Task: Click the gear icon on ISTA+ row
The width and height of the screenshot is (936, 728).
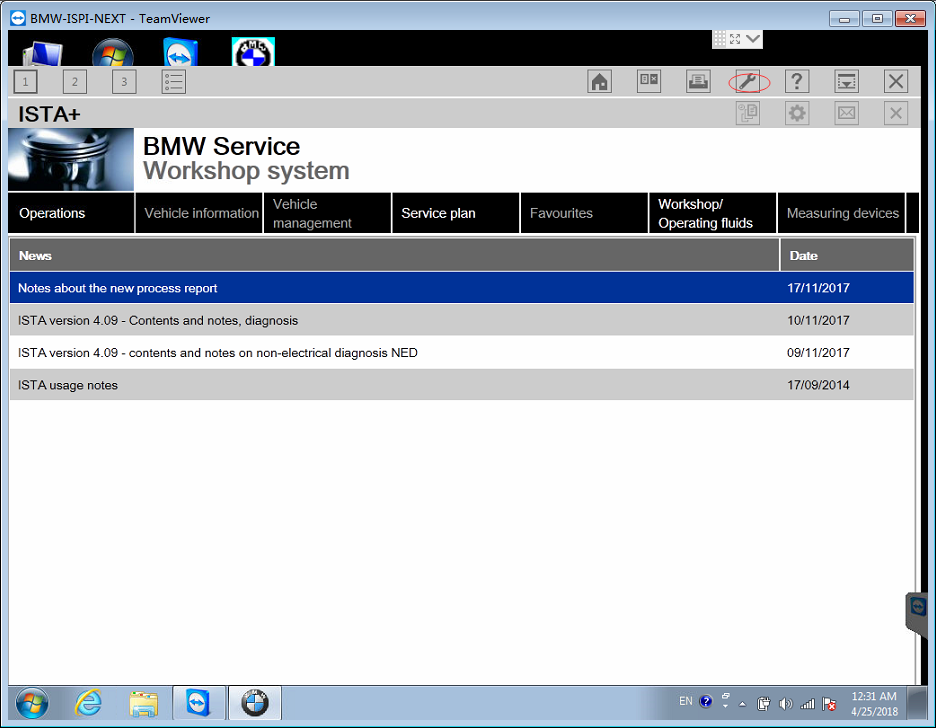Action: [797, 113]
